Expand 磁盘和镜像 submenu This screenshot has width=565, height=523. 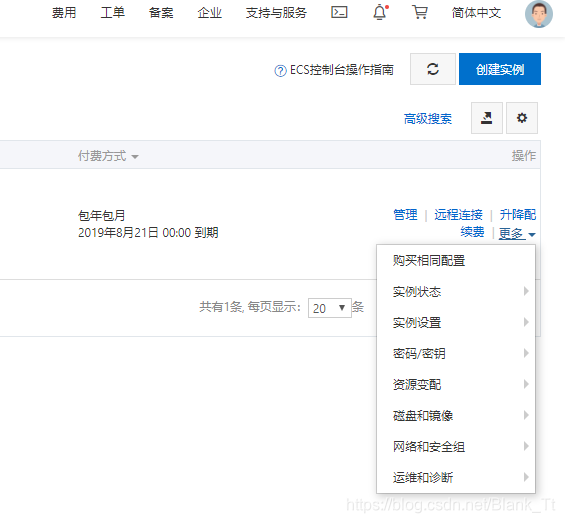(x=456, y=415)
